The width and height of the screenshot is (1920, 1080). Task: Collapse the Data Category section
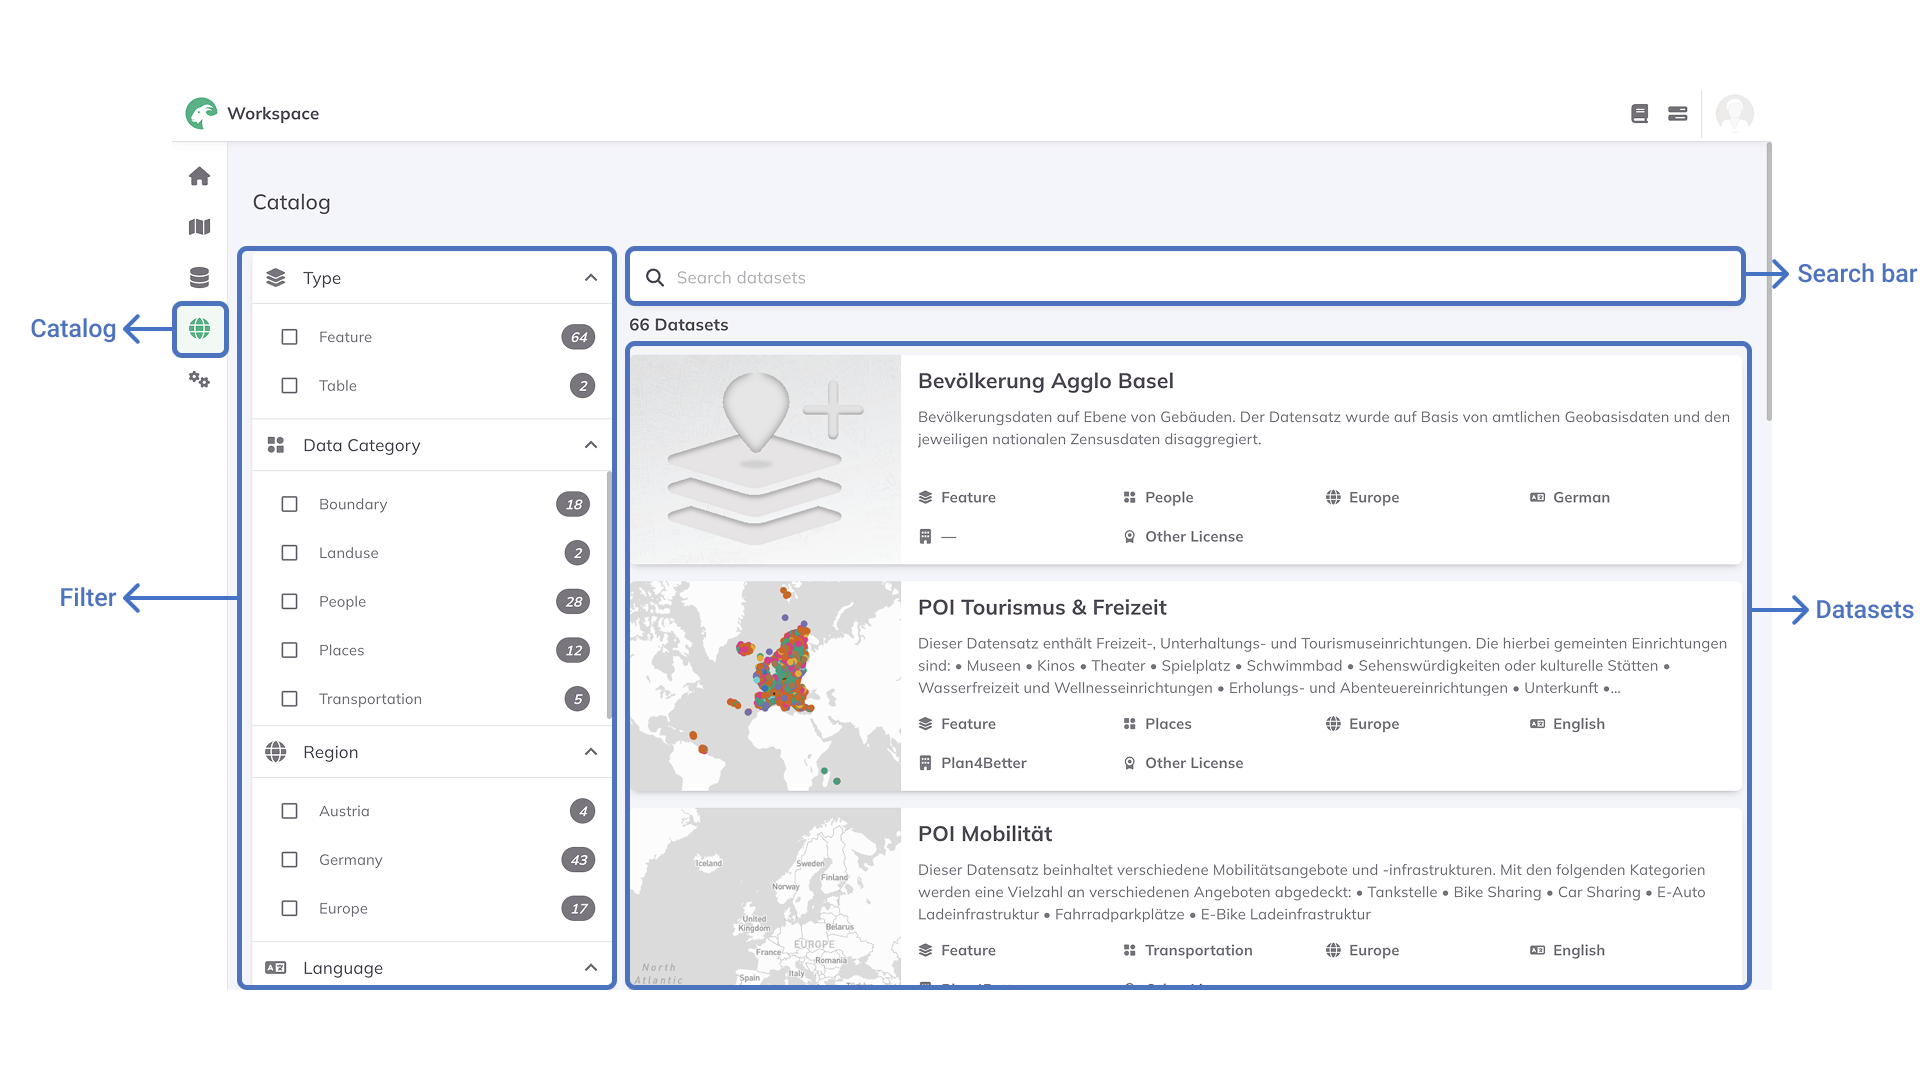589,444
